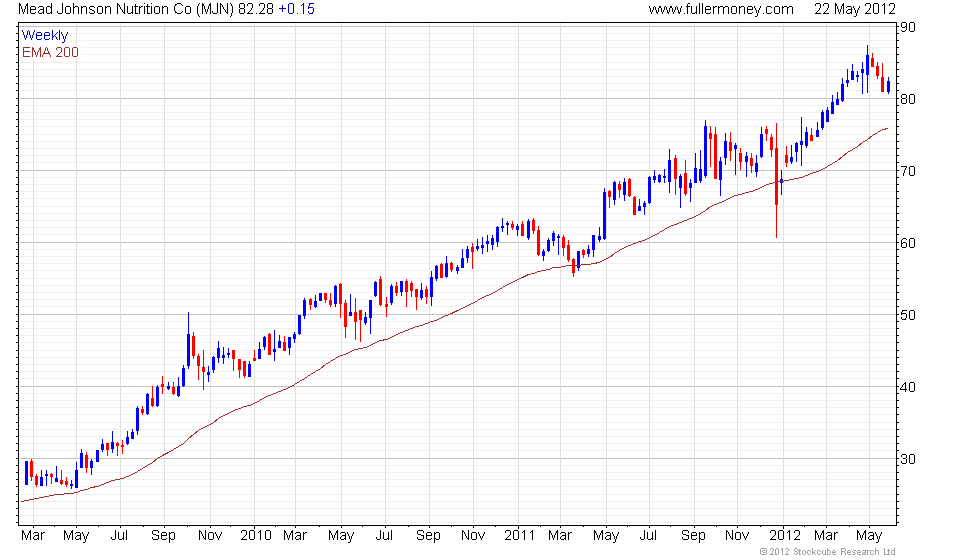Screen dimensions: 980x560
Task: Select the 'Weekly' legend label
Action: click(44, 36)
